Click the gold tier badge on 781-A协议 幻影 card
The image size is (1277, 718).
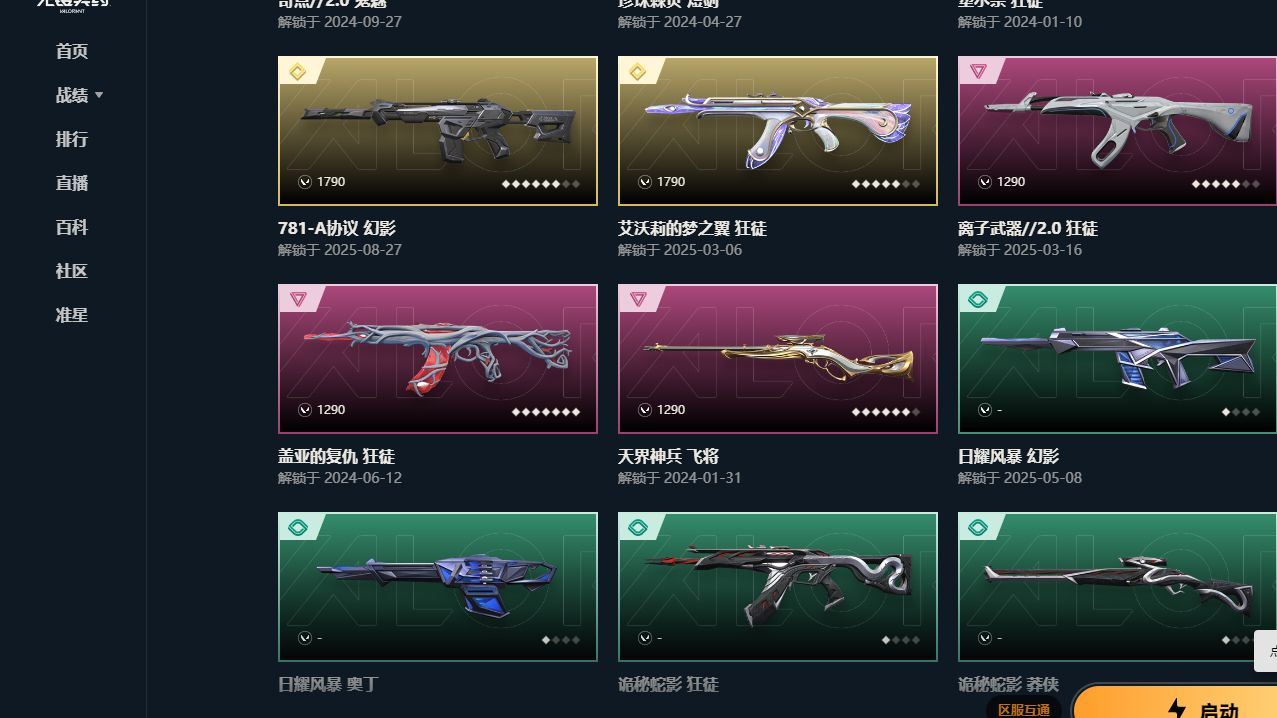[x=297, y=72]
